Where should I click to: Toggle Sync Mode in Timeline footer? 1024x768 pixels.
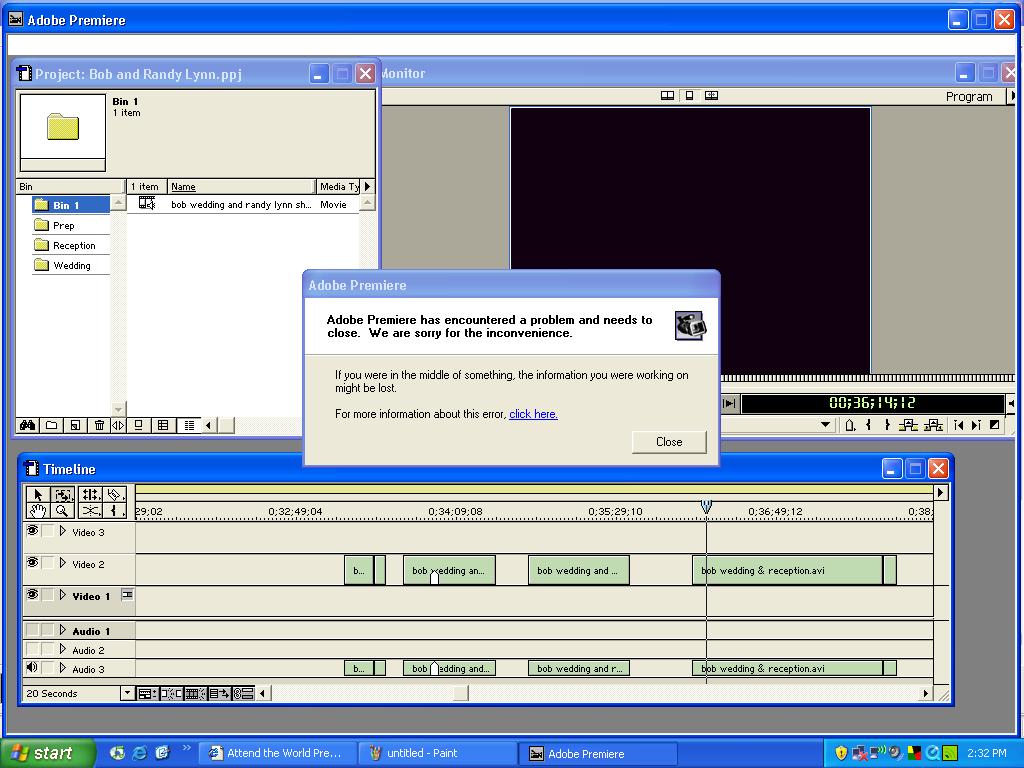coord(244,694)
